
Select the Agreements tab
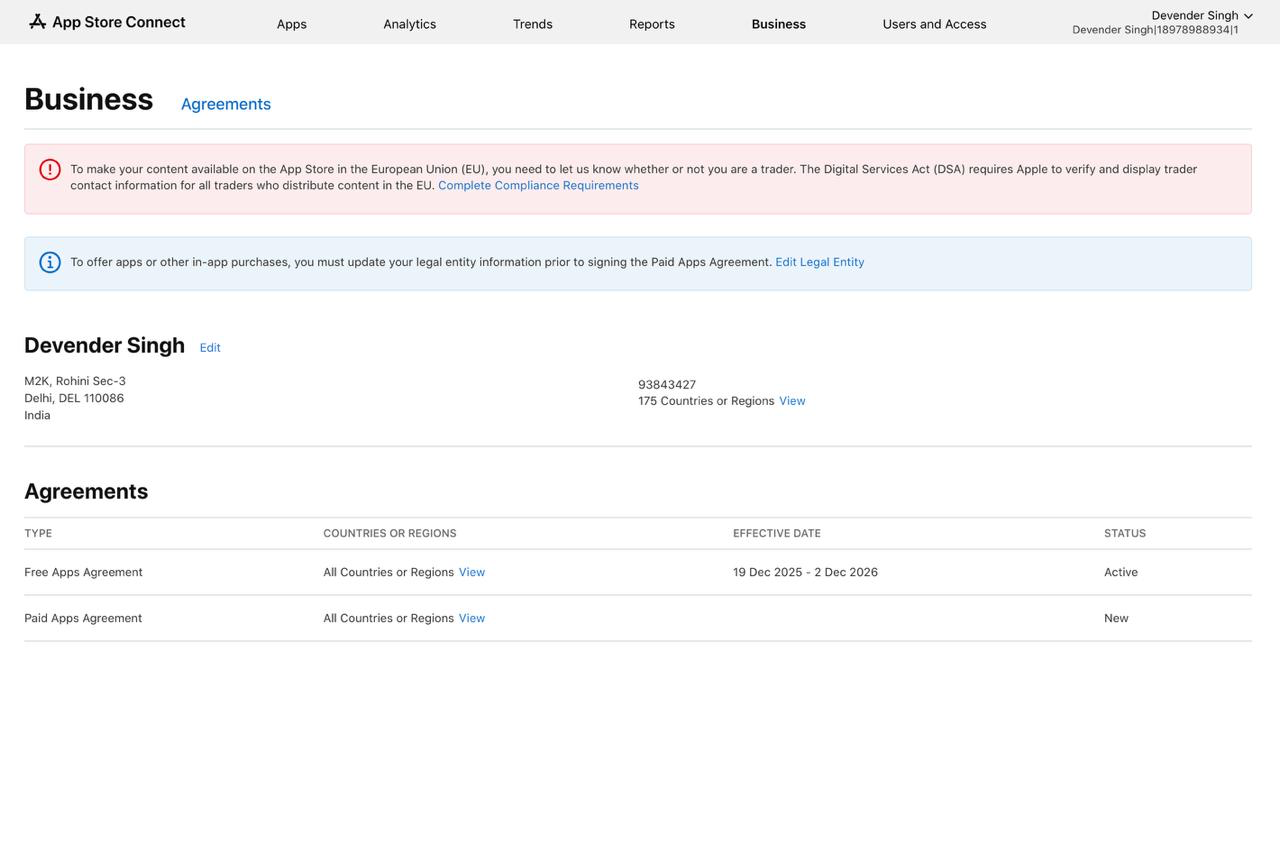(x=226, y=104)
